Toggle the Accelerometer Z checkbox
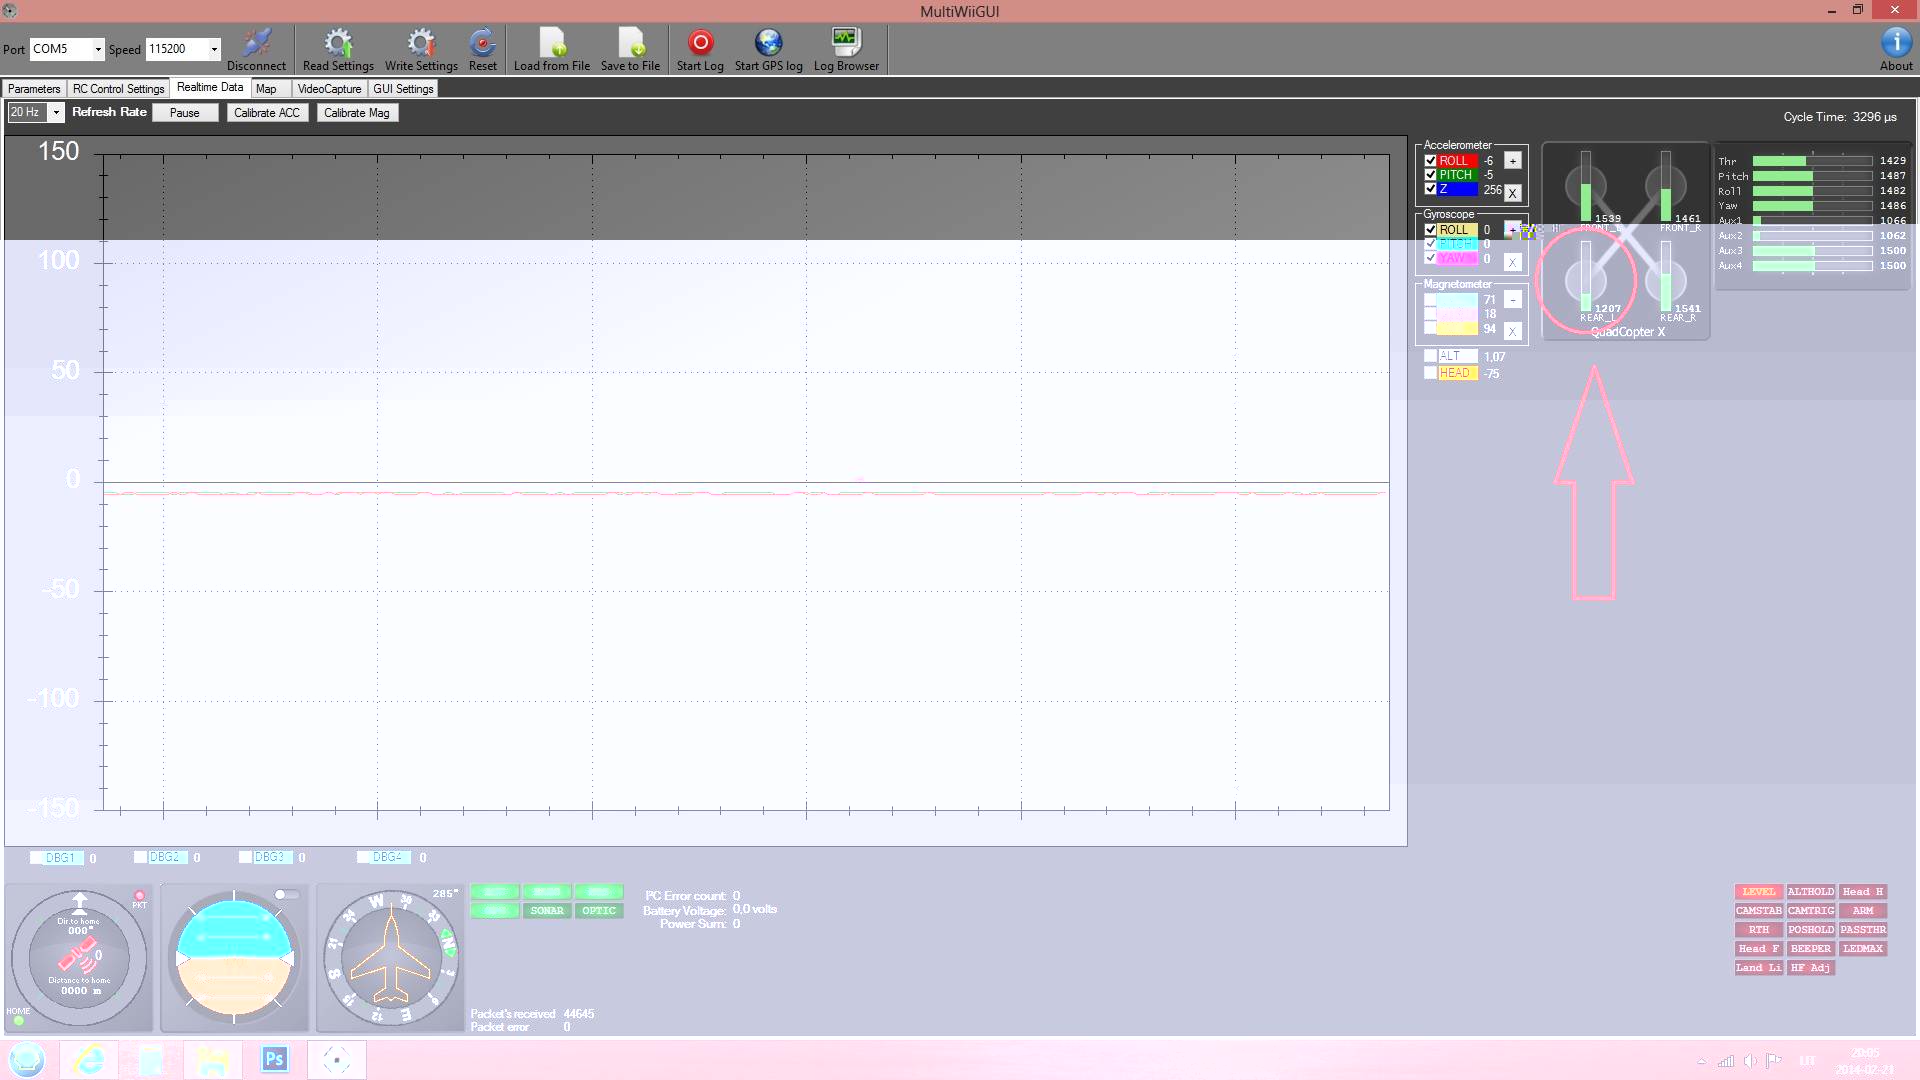 [x=1430, y=189]
